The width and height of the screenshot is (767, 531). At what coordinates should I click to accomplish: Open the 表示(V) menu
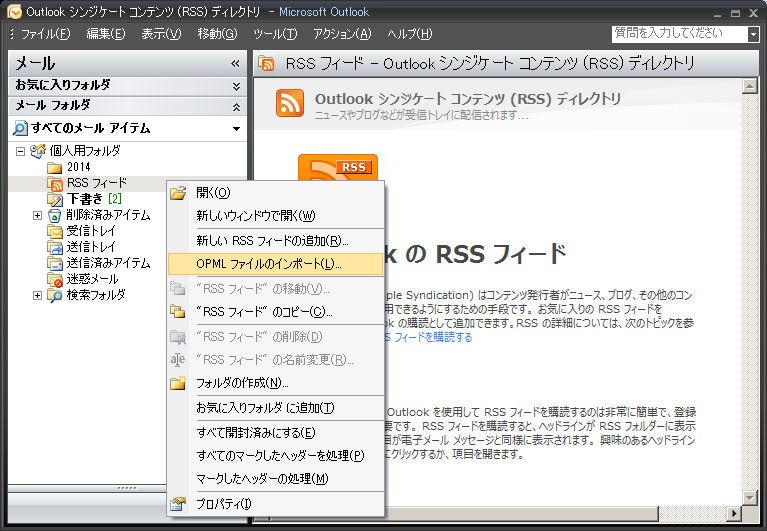[161, 34]
